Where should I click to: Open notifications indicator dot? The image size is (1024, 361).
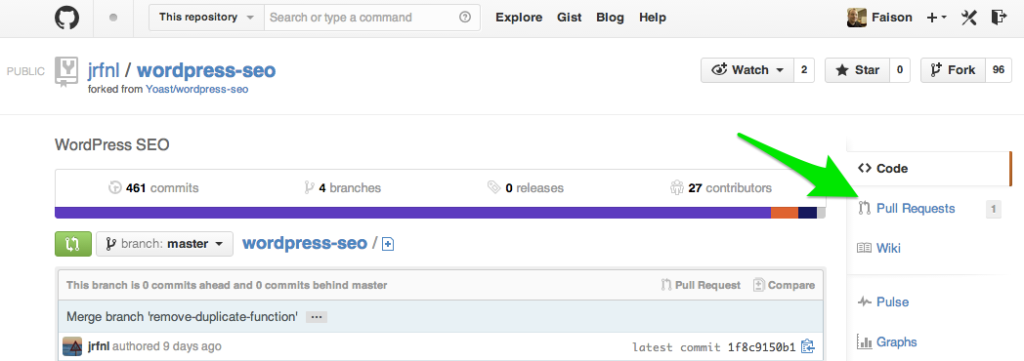click(113, 18)
